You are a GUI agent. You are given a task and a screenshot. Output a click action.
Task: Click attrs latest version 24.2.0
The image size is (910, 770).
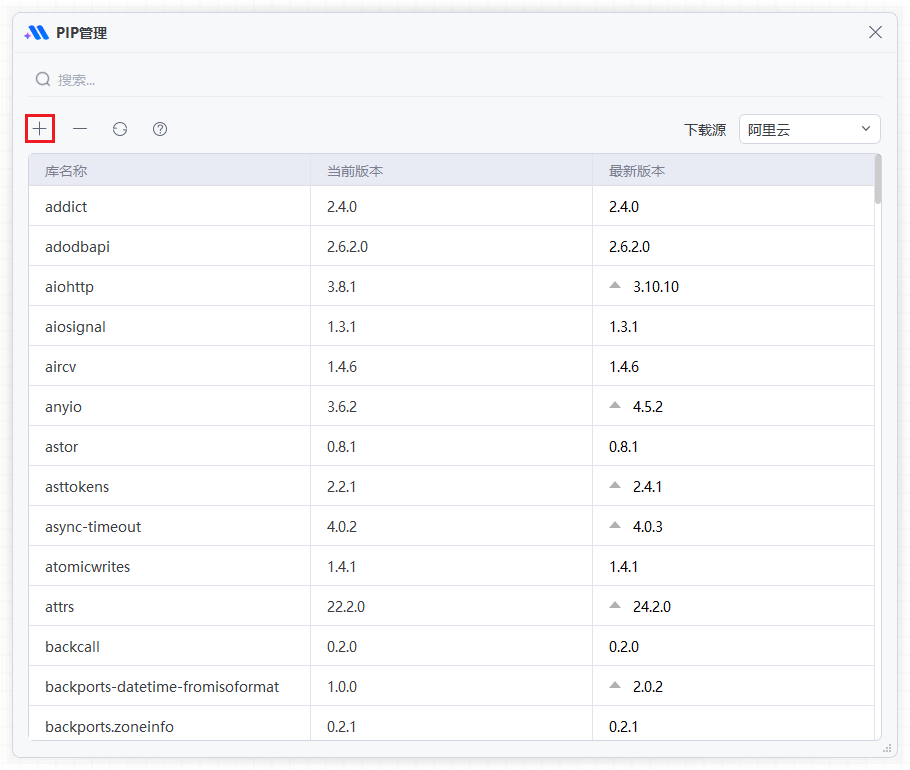coord(652,607)
